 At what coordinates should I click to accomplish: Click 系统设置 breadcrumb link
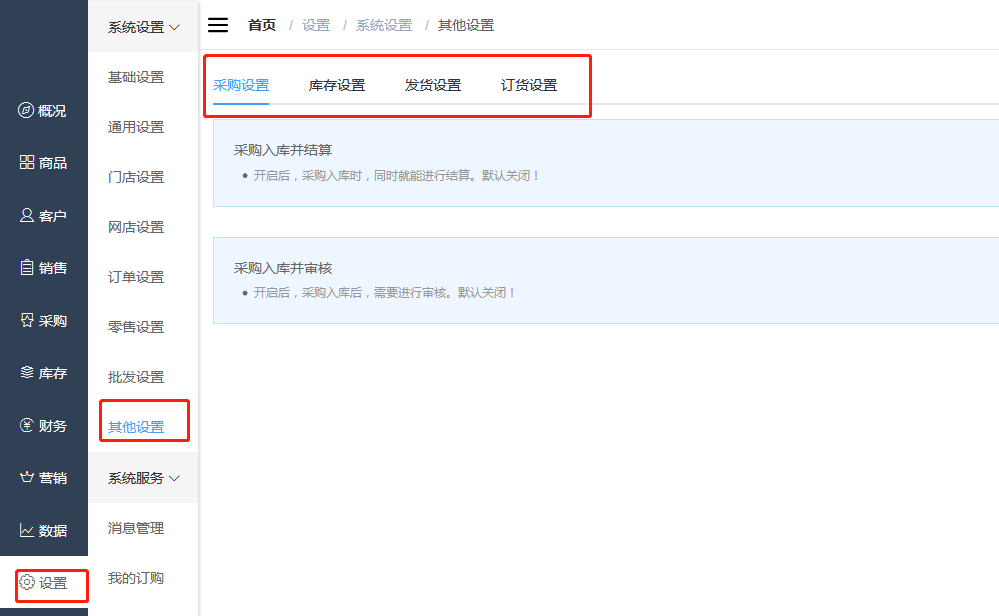coord(384,25)
